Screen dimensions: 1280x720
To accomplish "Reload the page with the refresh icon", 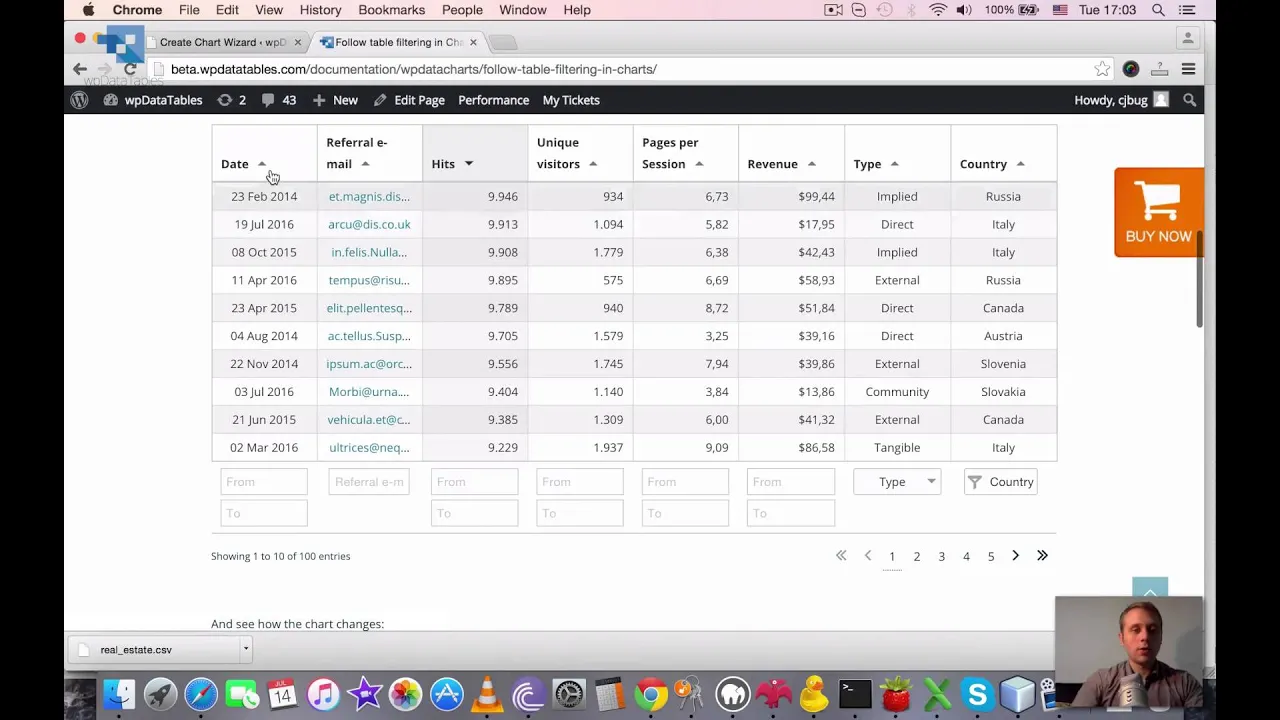I will (130, 69).
